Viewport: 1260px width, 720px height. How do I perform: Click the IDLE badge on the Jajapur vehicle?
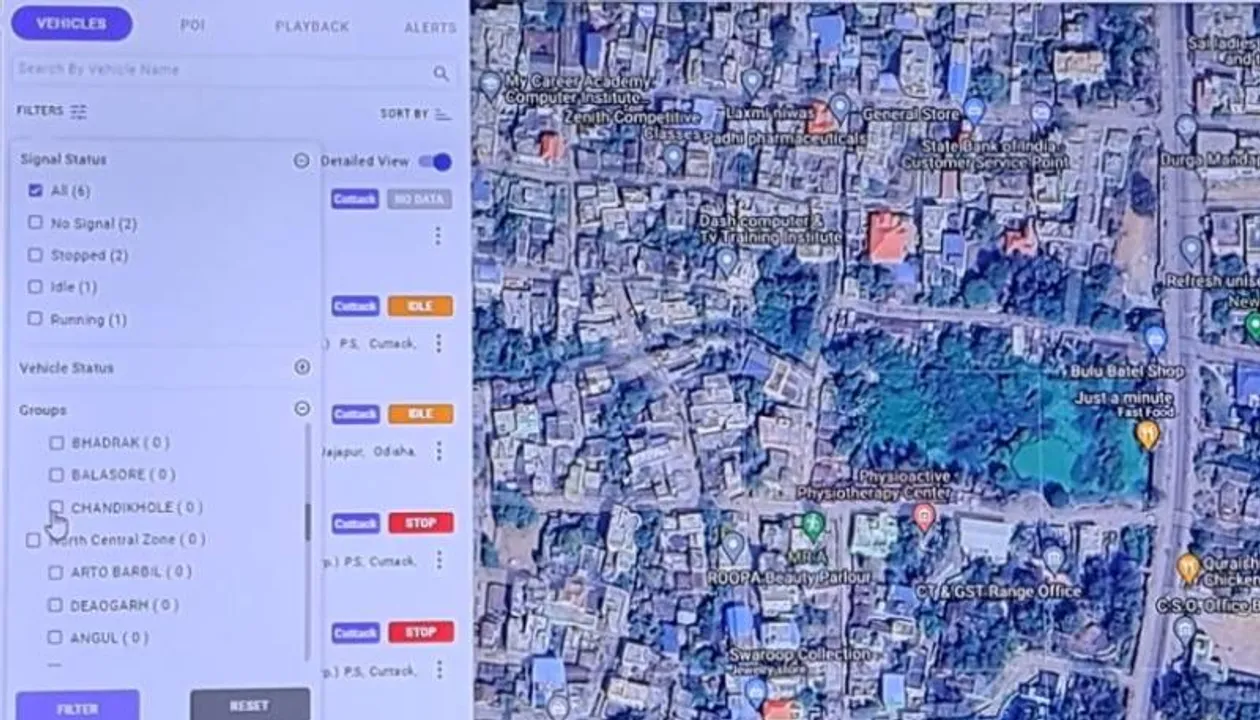(421, 414)
